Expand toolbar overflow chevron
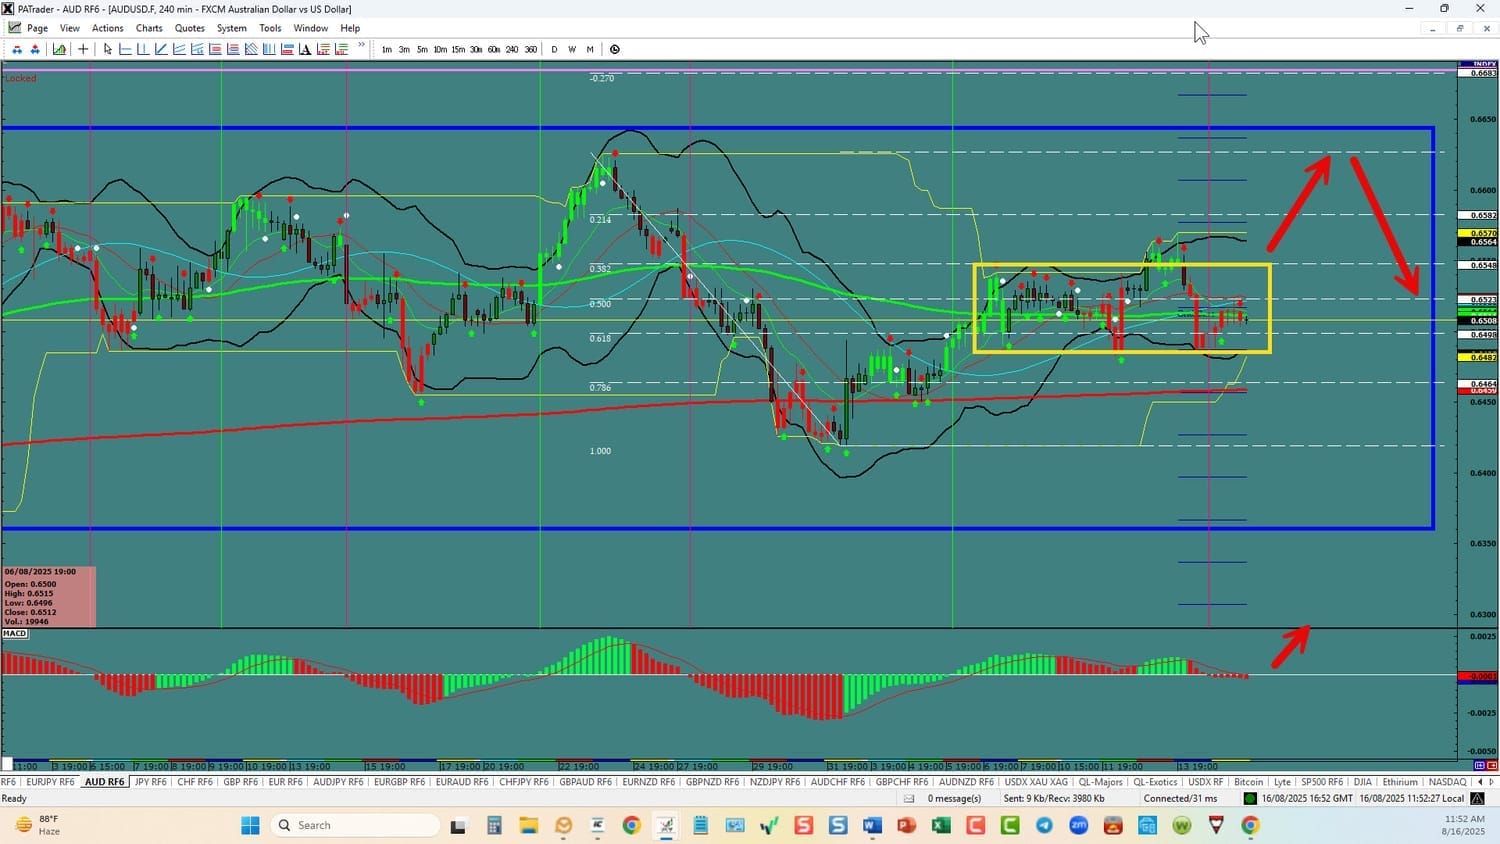The width and height of the screenshot is (1500, 844). click(x=361, y=46)
